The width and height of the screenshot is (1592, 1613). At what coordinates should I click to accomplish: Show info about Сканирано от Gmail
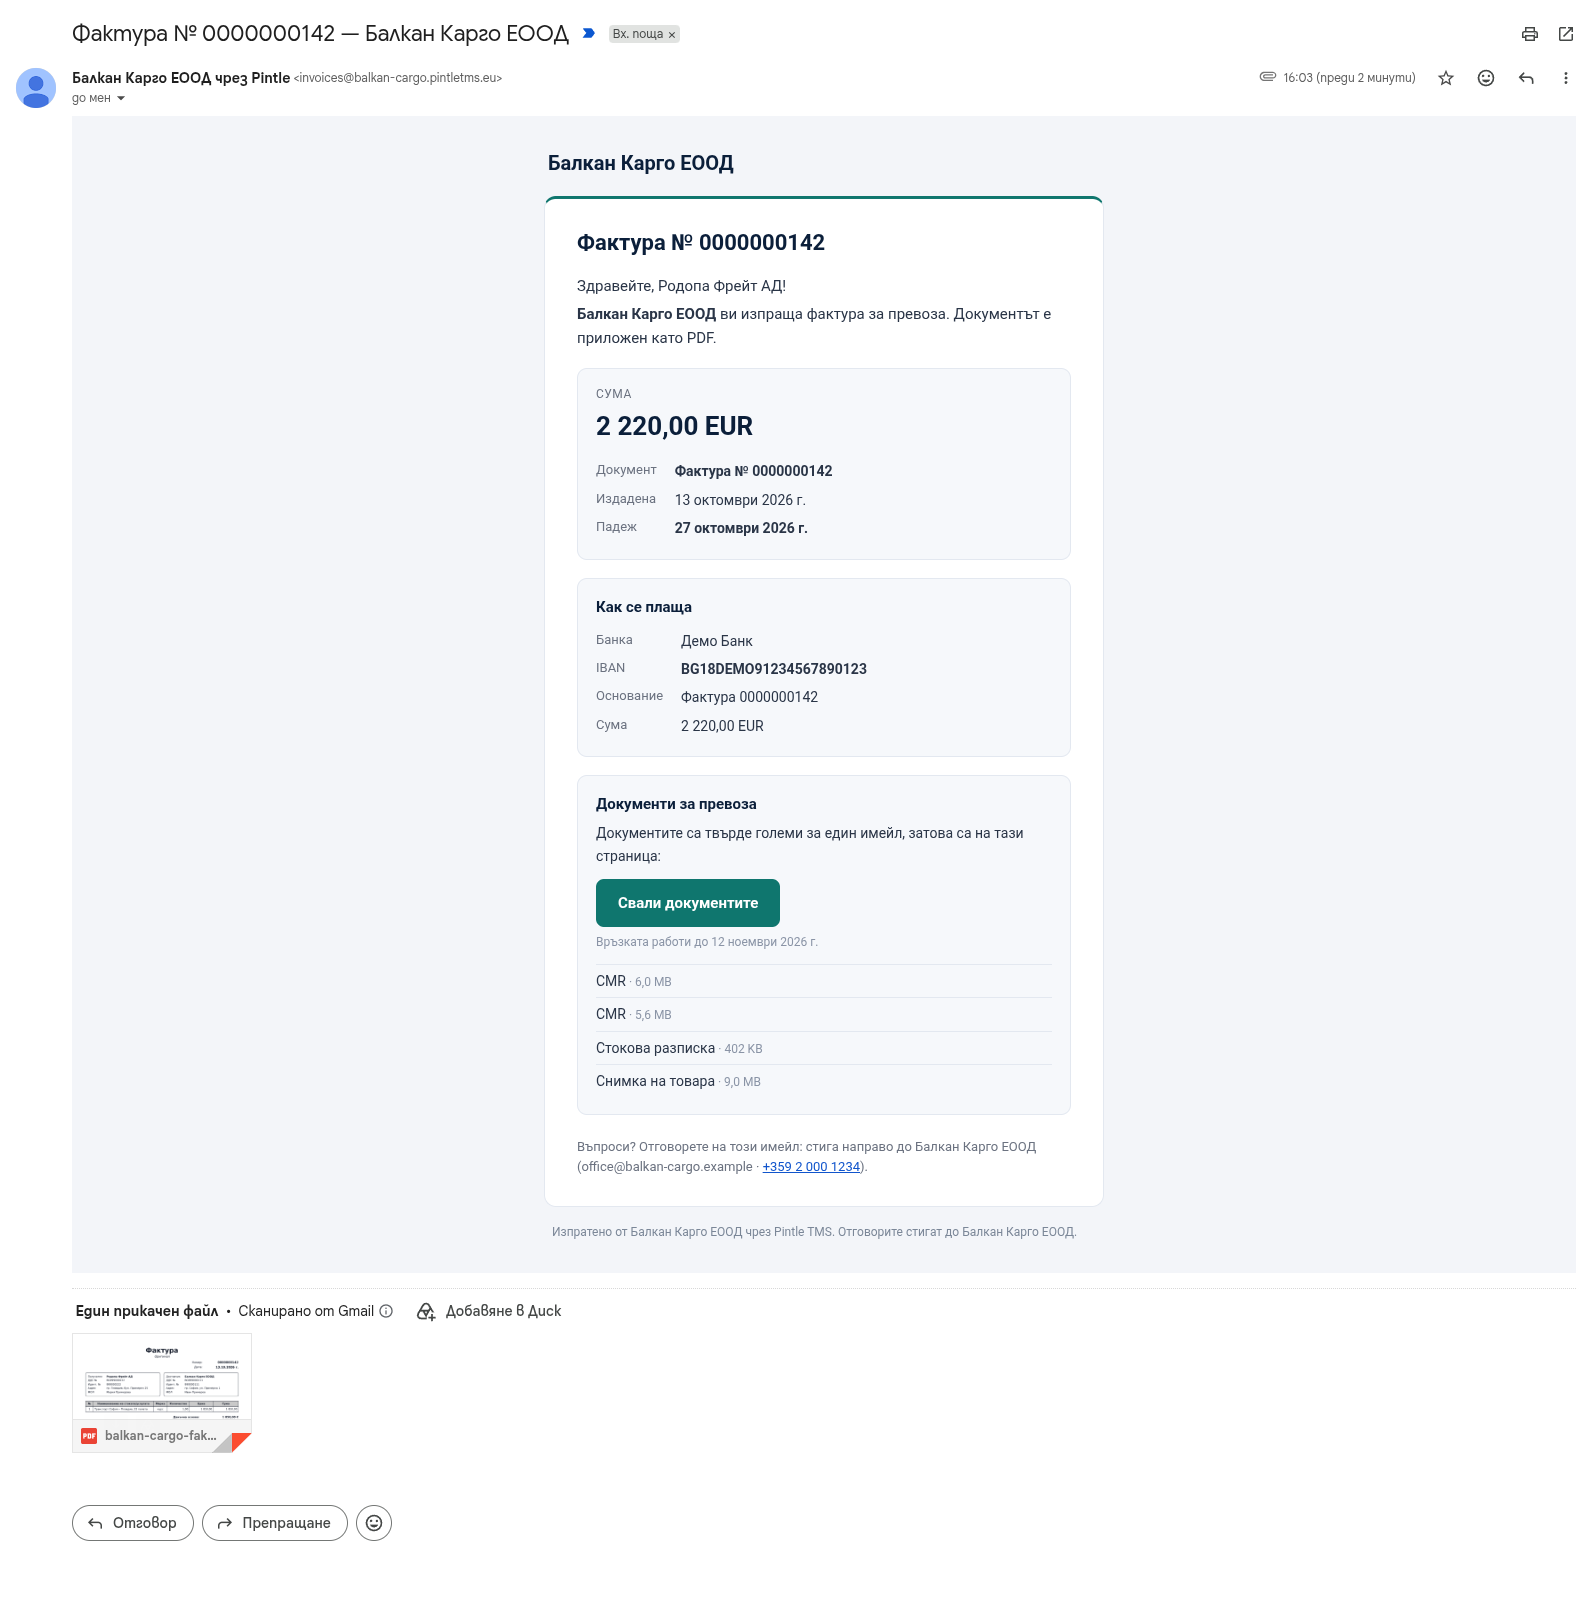click(386, 1311)
